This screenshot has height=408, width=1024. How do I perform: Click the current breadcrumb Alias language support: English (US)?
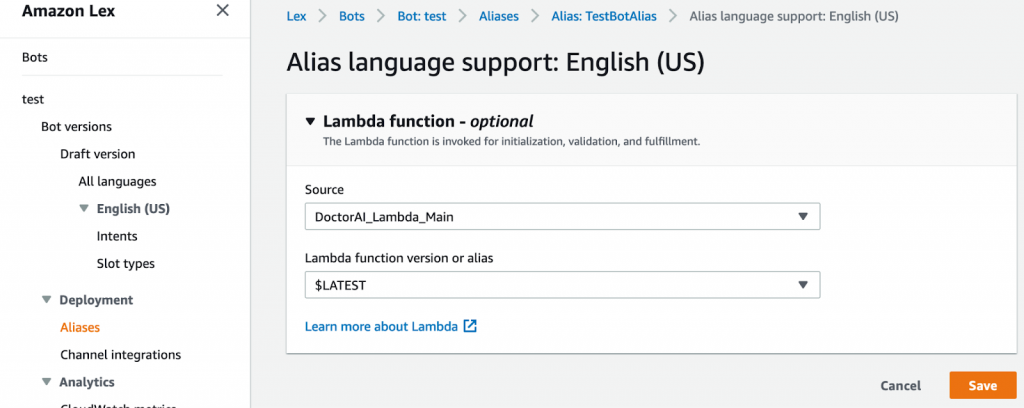(x=793, y=16)
